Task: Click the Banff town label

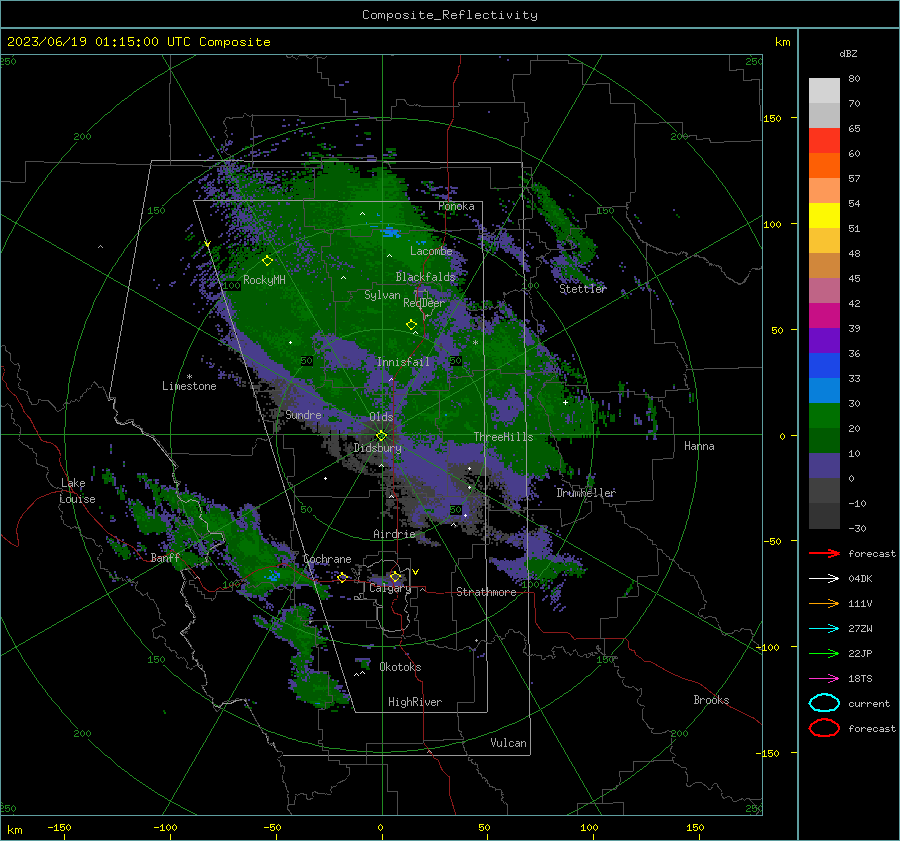Action: point(165,557)
